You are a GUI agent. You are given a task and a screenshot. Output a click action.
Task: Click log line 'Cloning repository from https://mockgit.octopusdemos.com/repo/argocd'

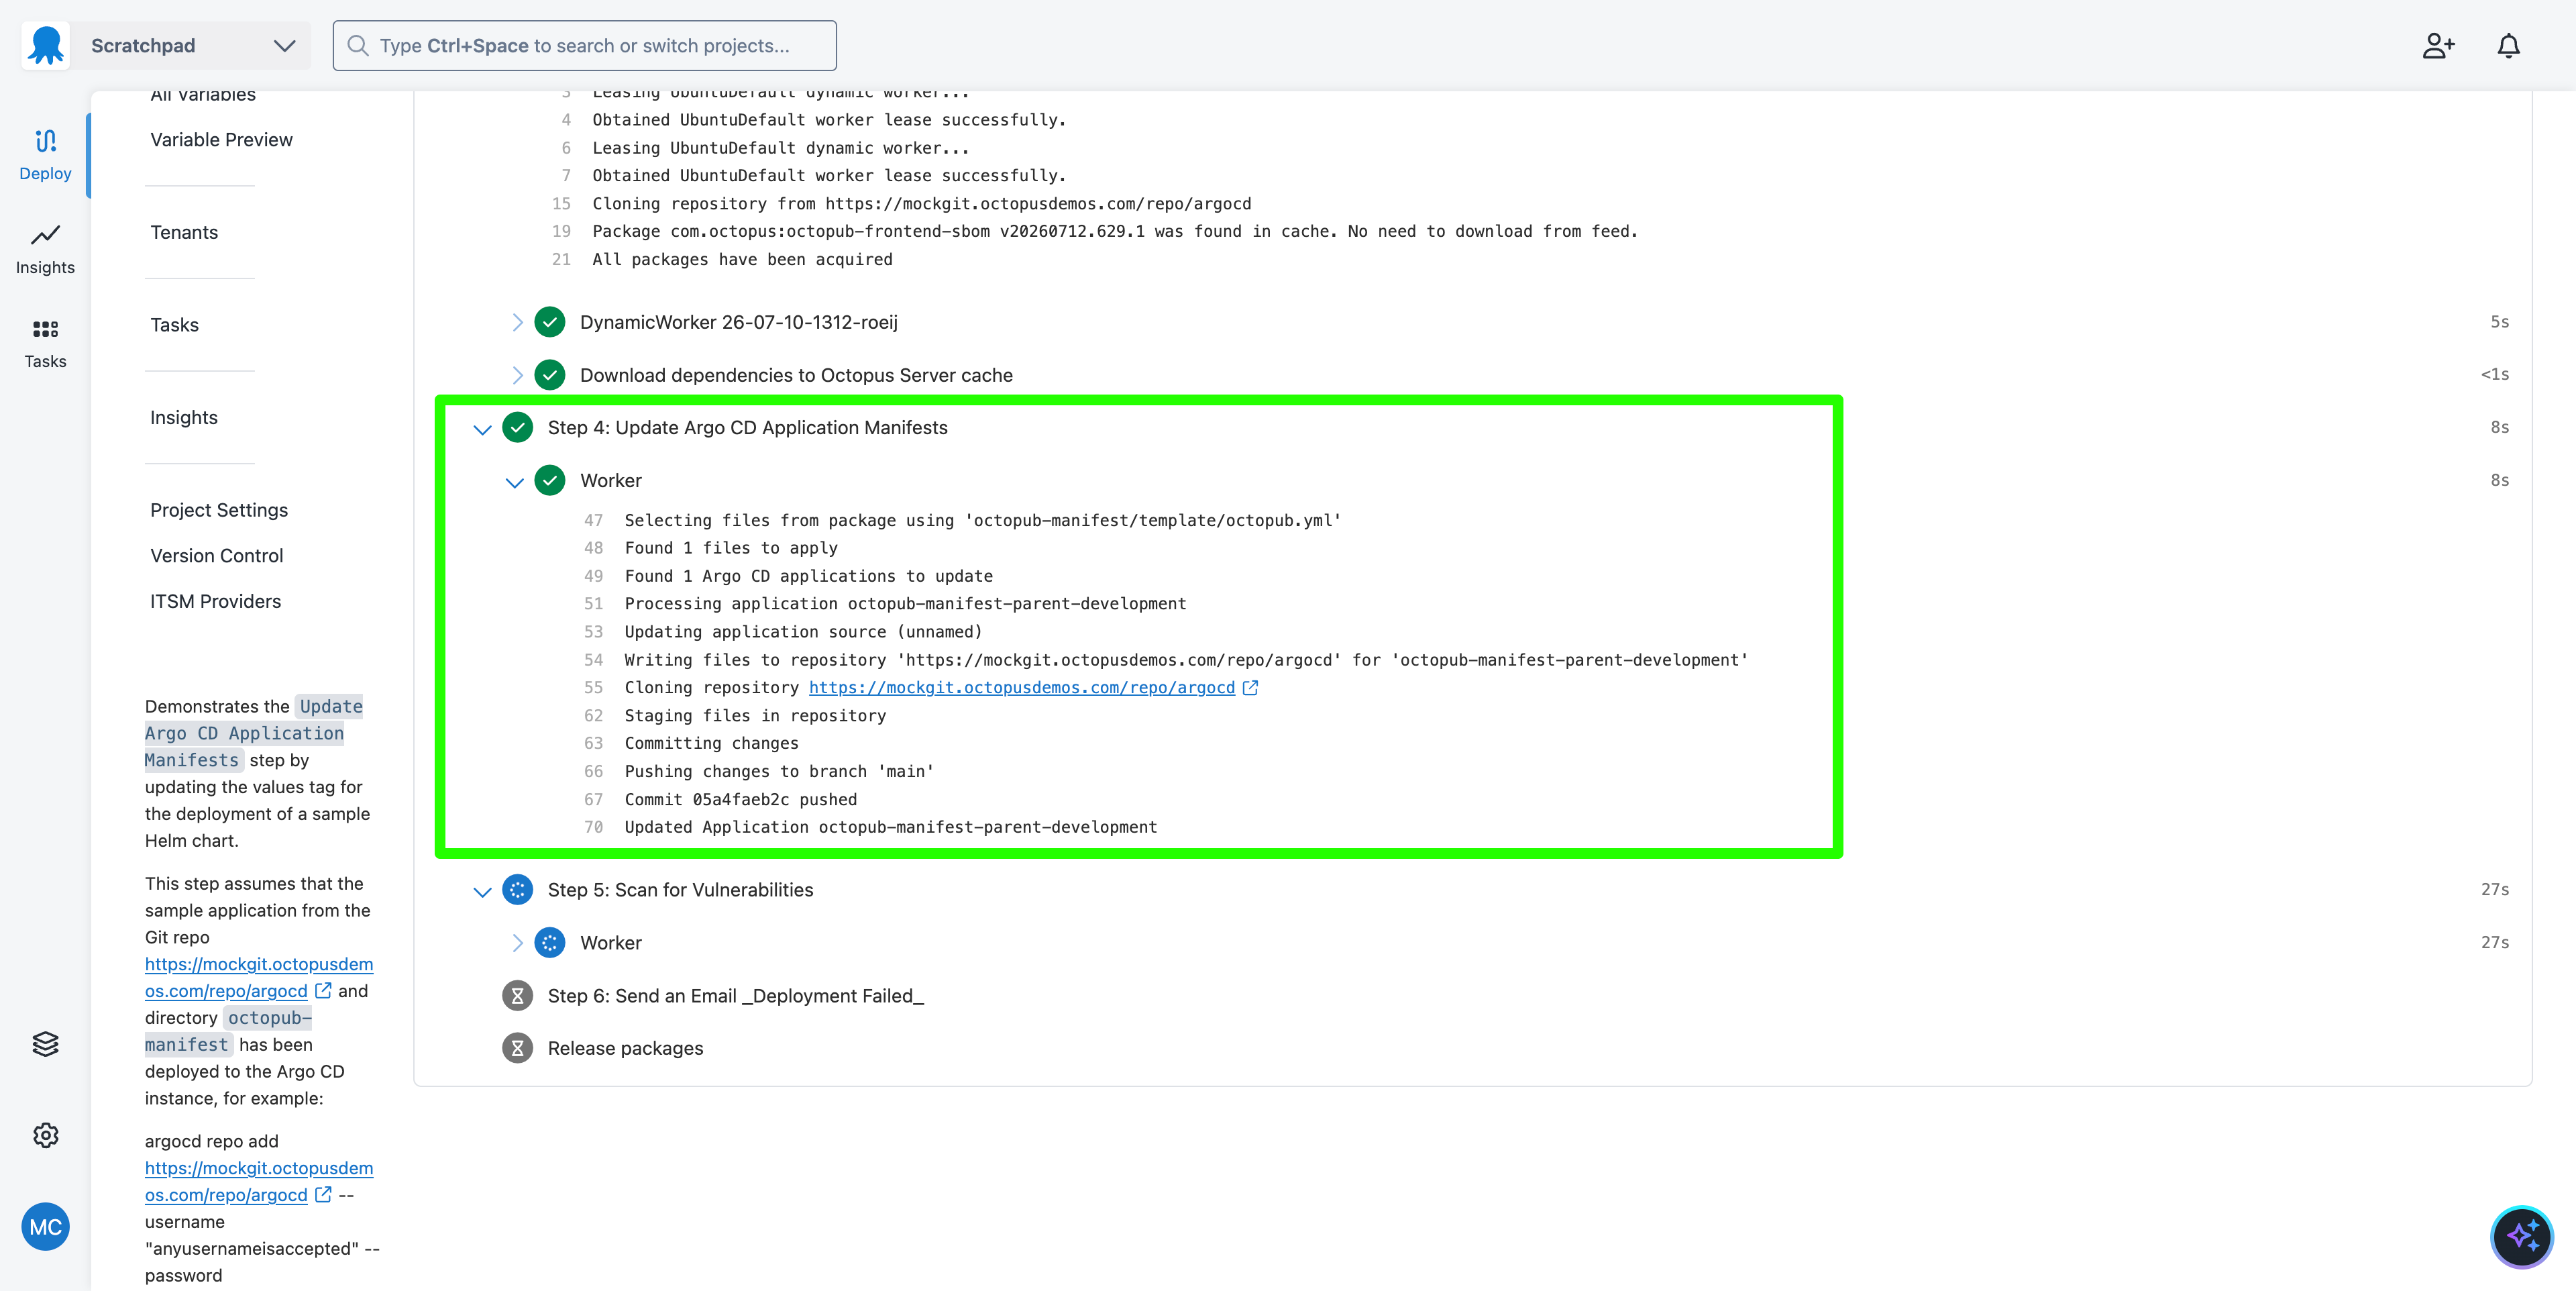click(921, 204)
